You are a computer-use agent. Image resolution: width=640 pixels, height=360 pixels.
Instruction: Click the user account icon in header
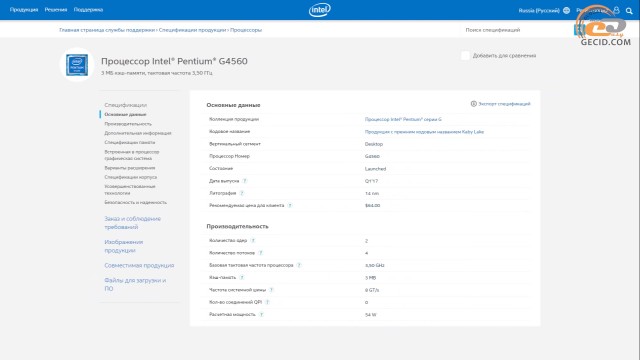click(x=616, y=10)
